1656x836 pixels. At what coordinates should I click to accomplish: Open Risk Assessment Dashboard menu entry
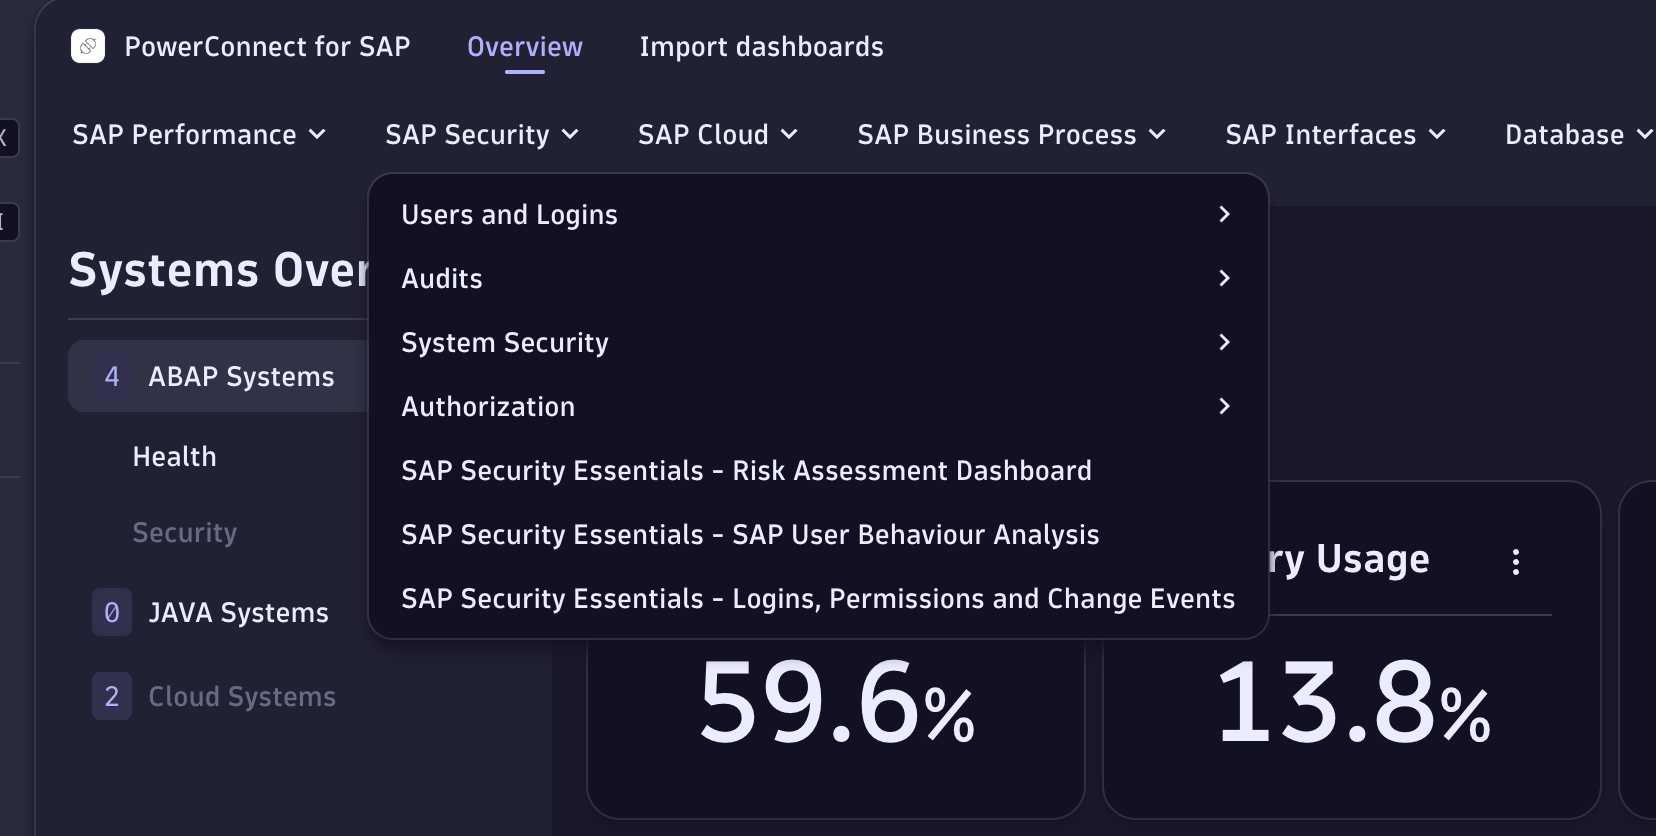click(746, 470)
